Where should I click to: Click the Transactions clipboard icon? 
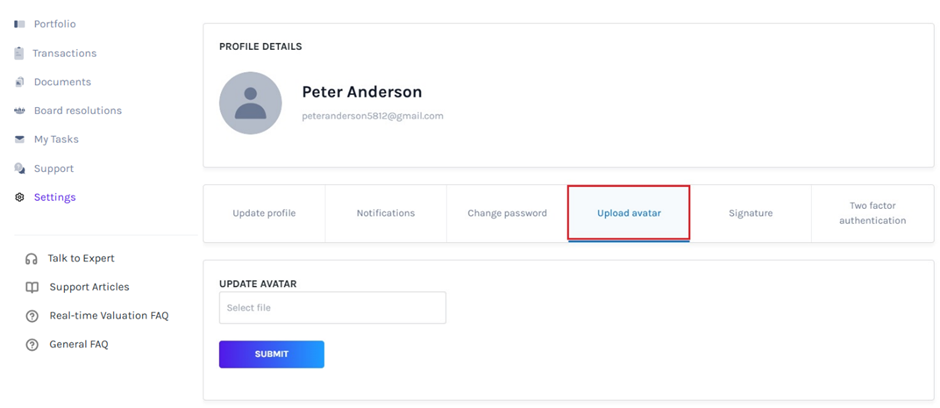[19, 53]
